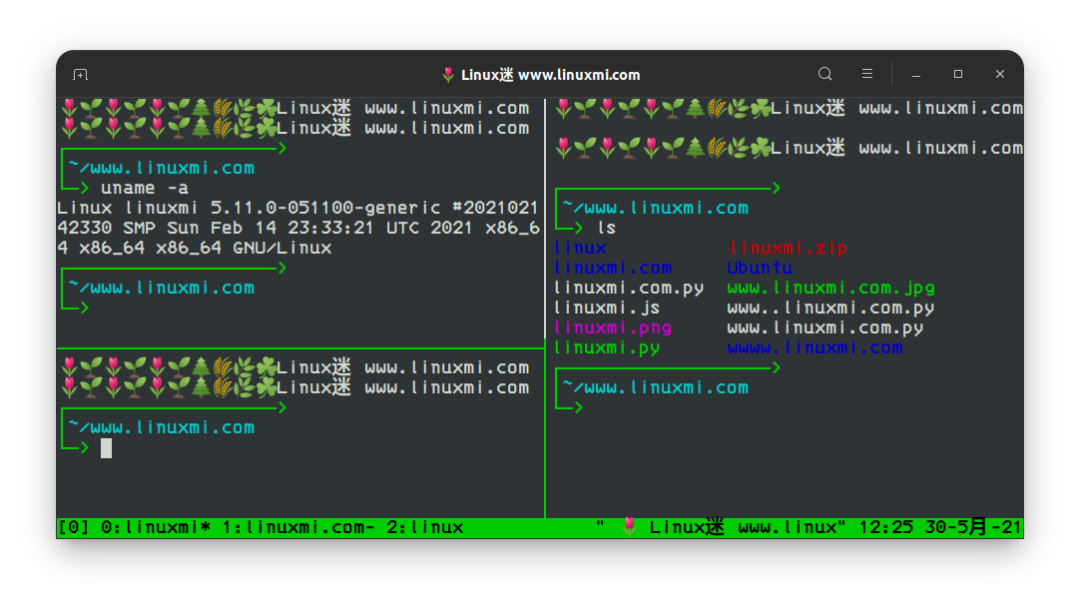The height and width of the screenshot is (601, 1080).
Task: Click the tulip icon beside the window title
Action: (448, 74)
